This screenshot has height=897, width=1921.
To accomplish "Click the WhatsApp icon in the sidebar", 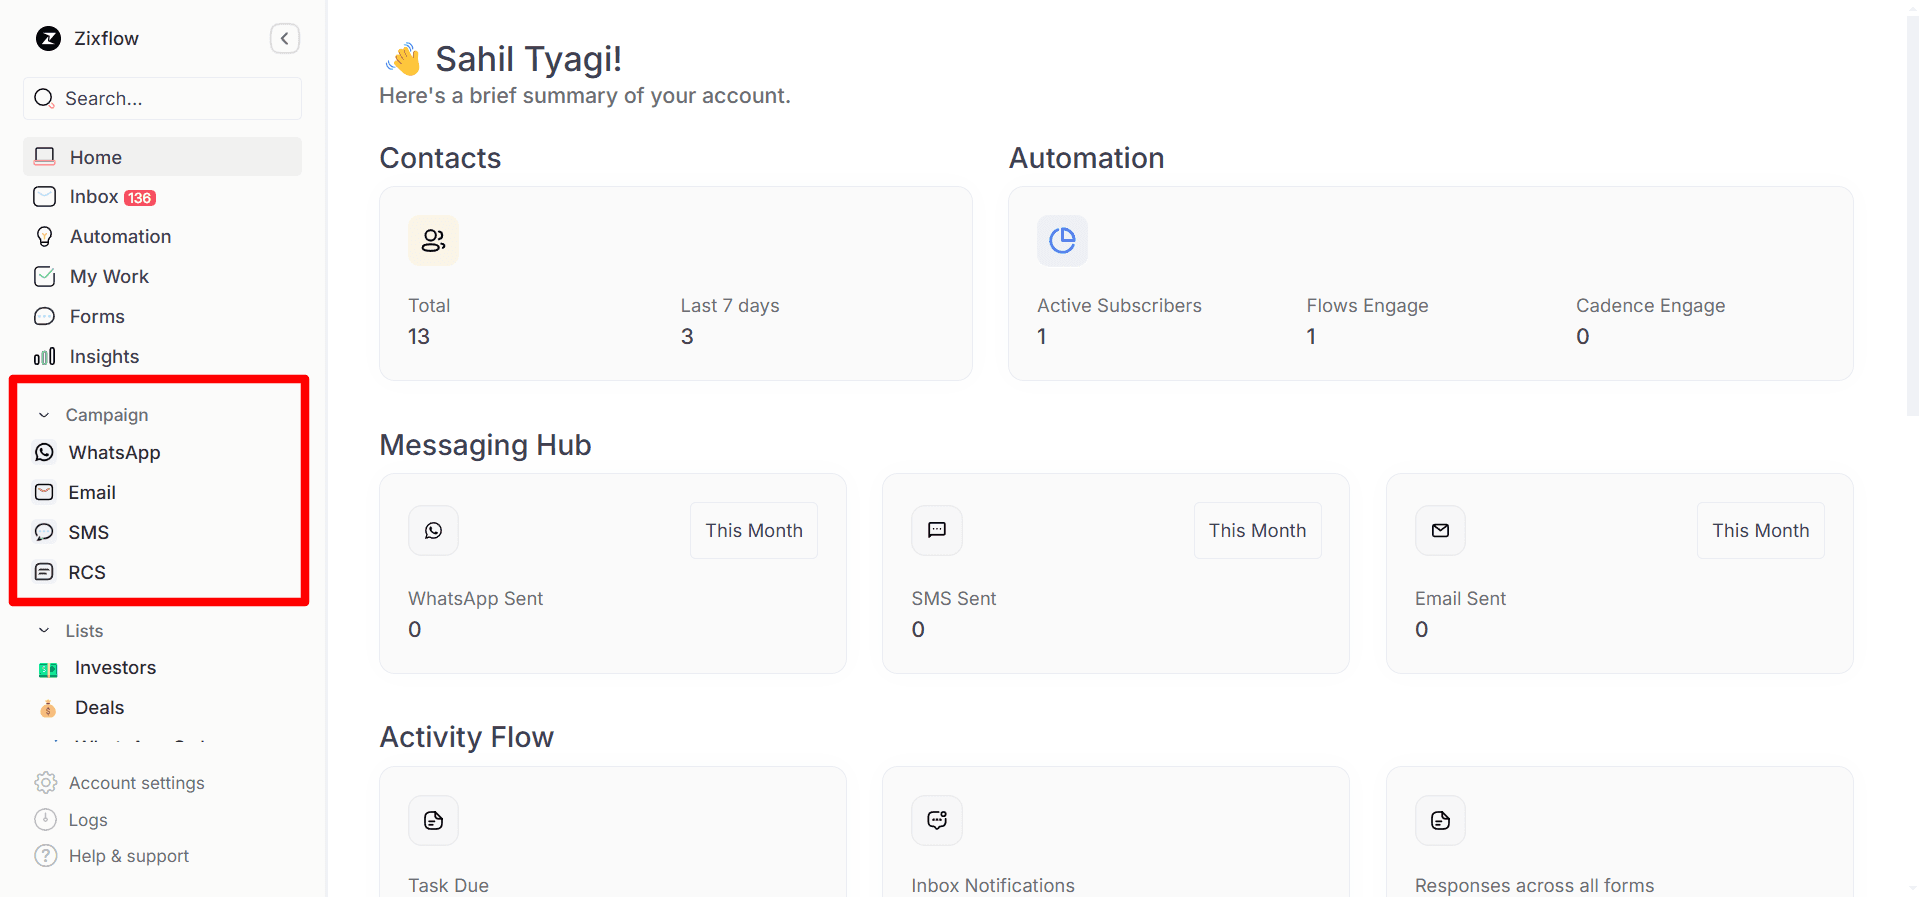I will [x=45, y=453].
